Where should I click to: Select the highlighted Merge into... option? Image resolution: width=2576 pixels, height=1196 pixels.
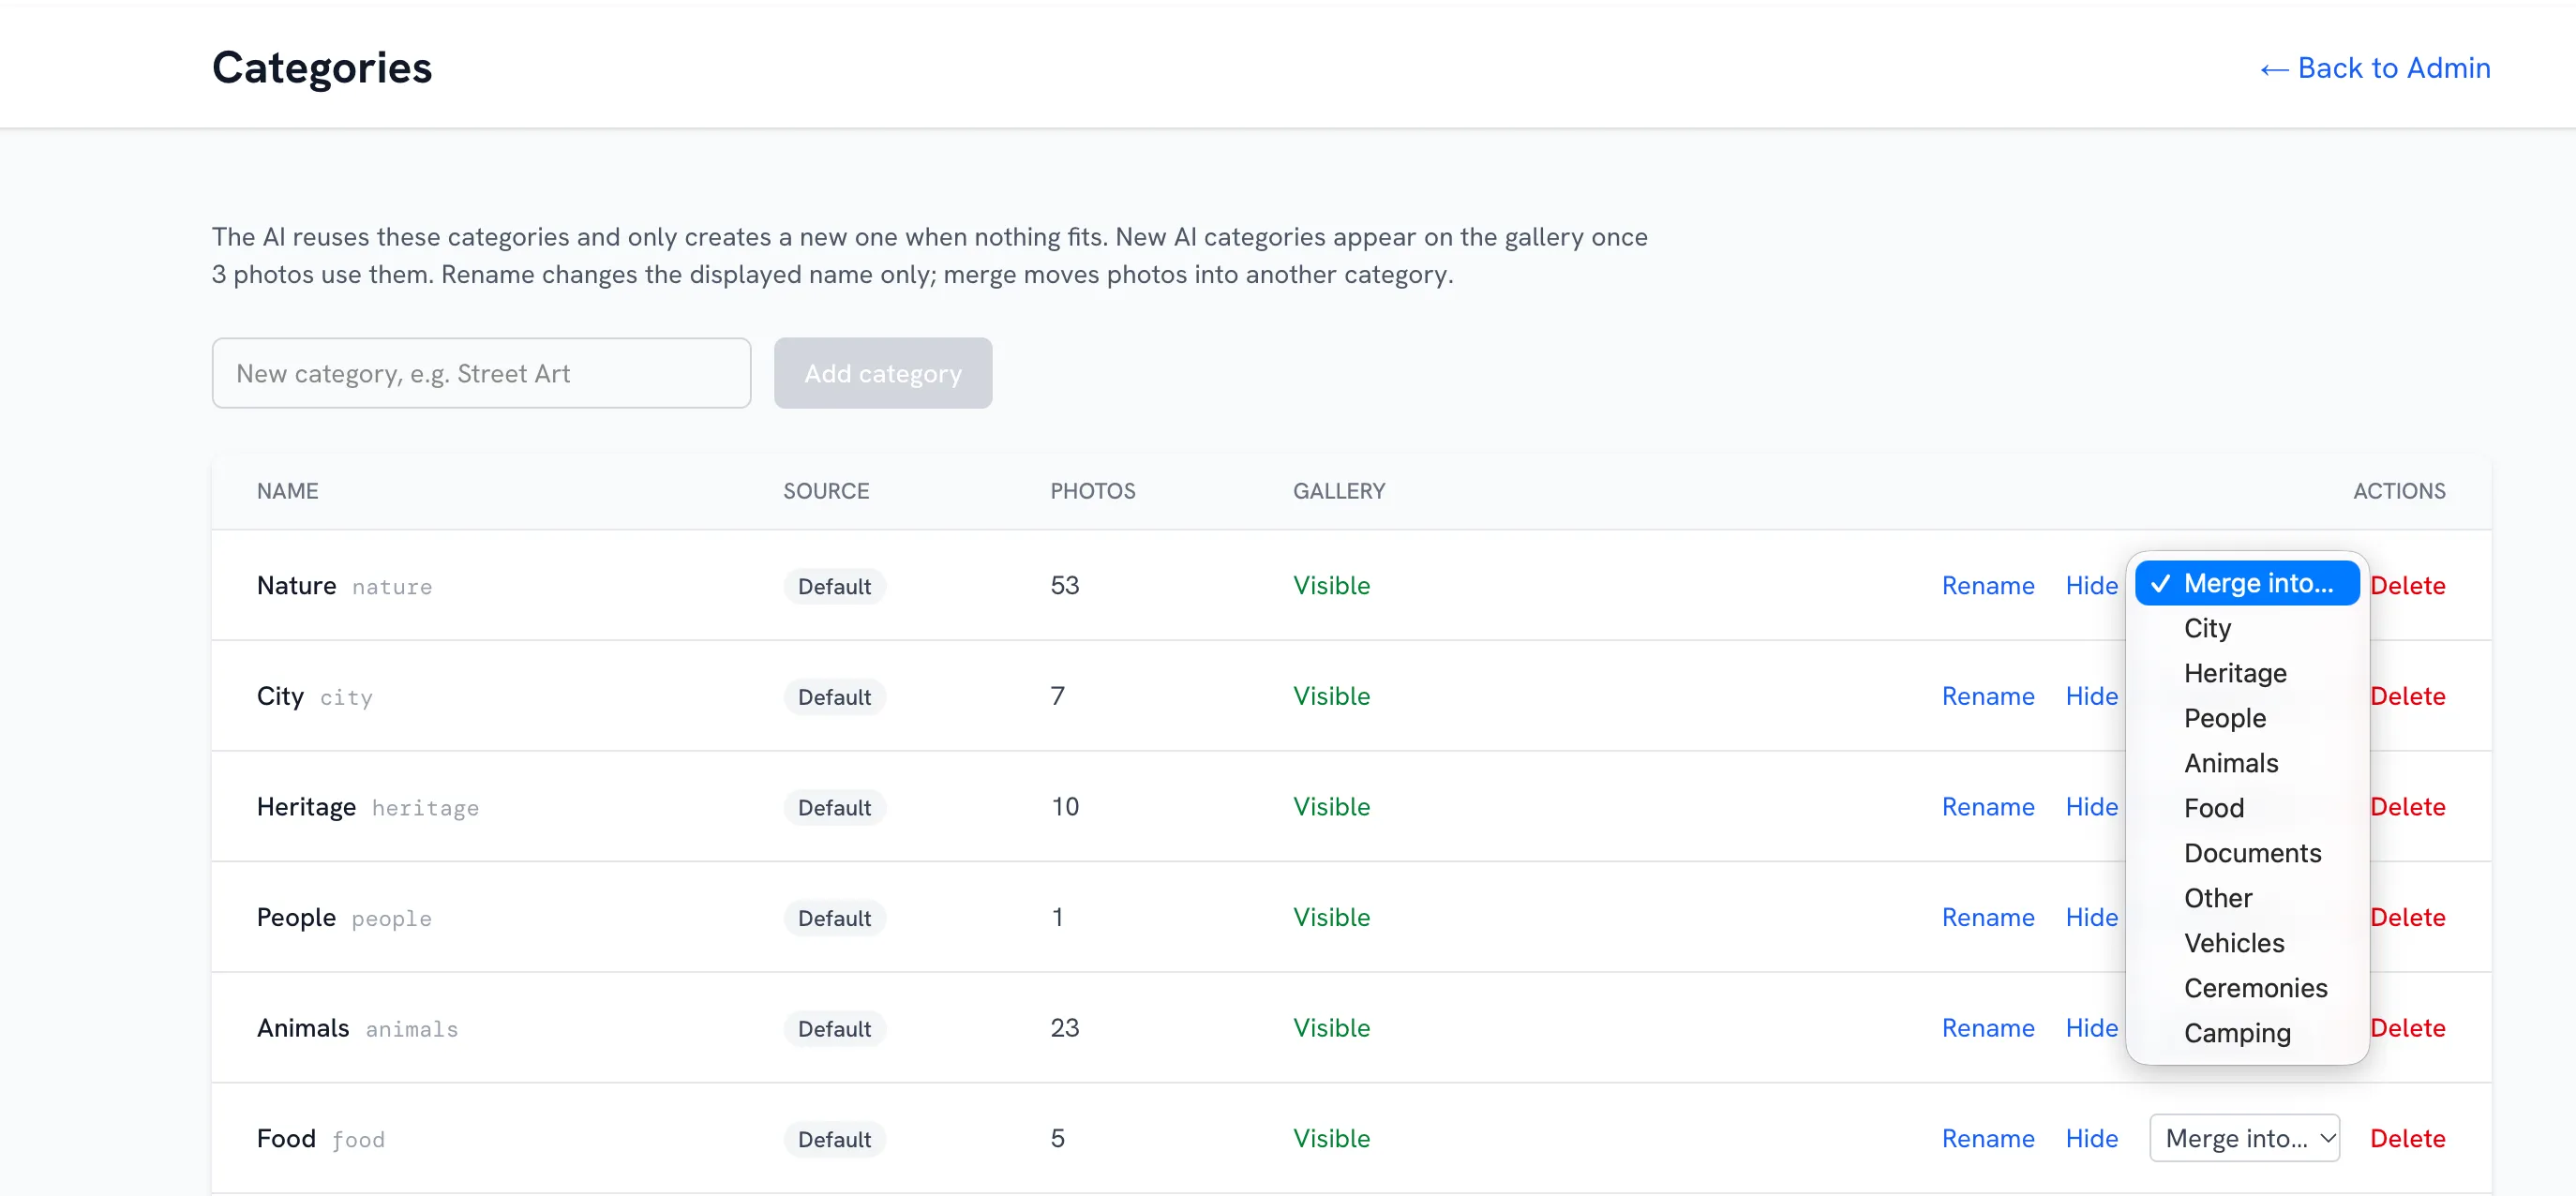2247,583
